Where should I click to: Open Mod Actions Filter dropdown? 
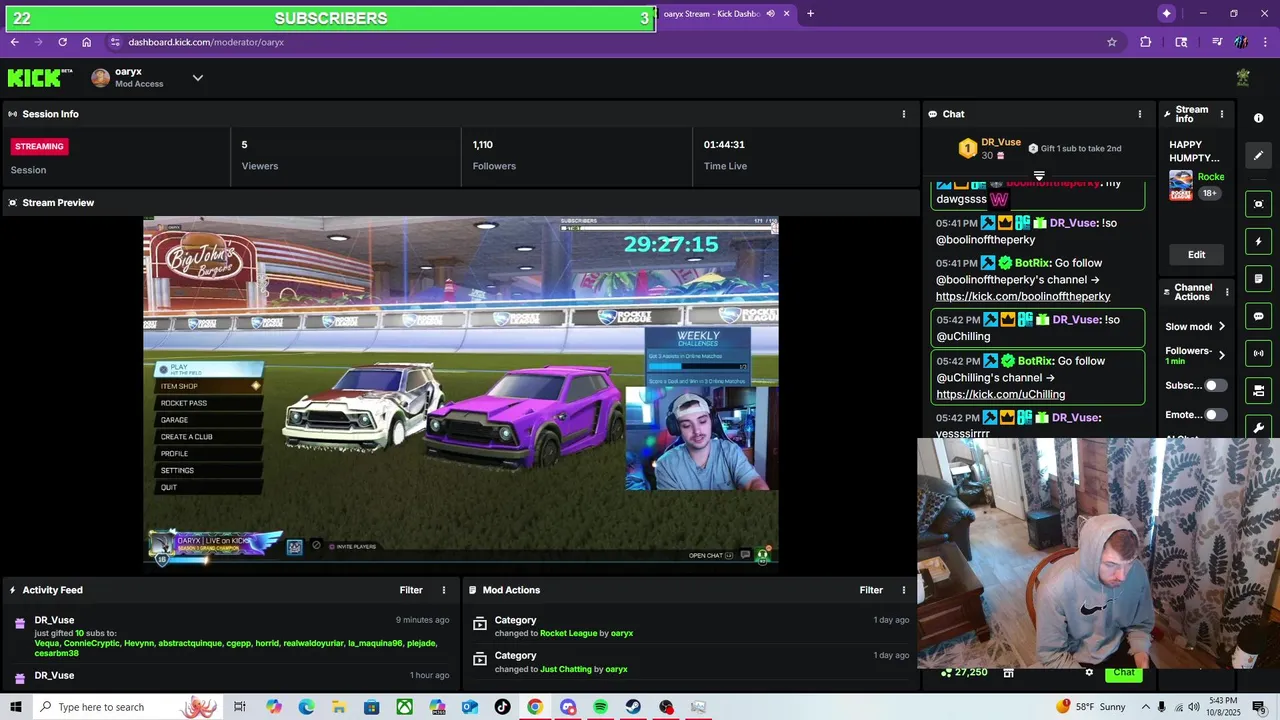[x=871, y=590]
